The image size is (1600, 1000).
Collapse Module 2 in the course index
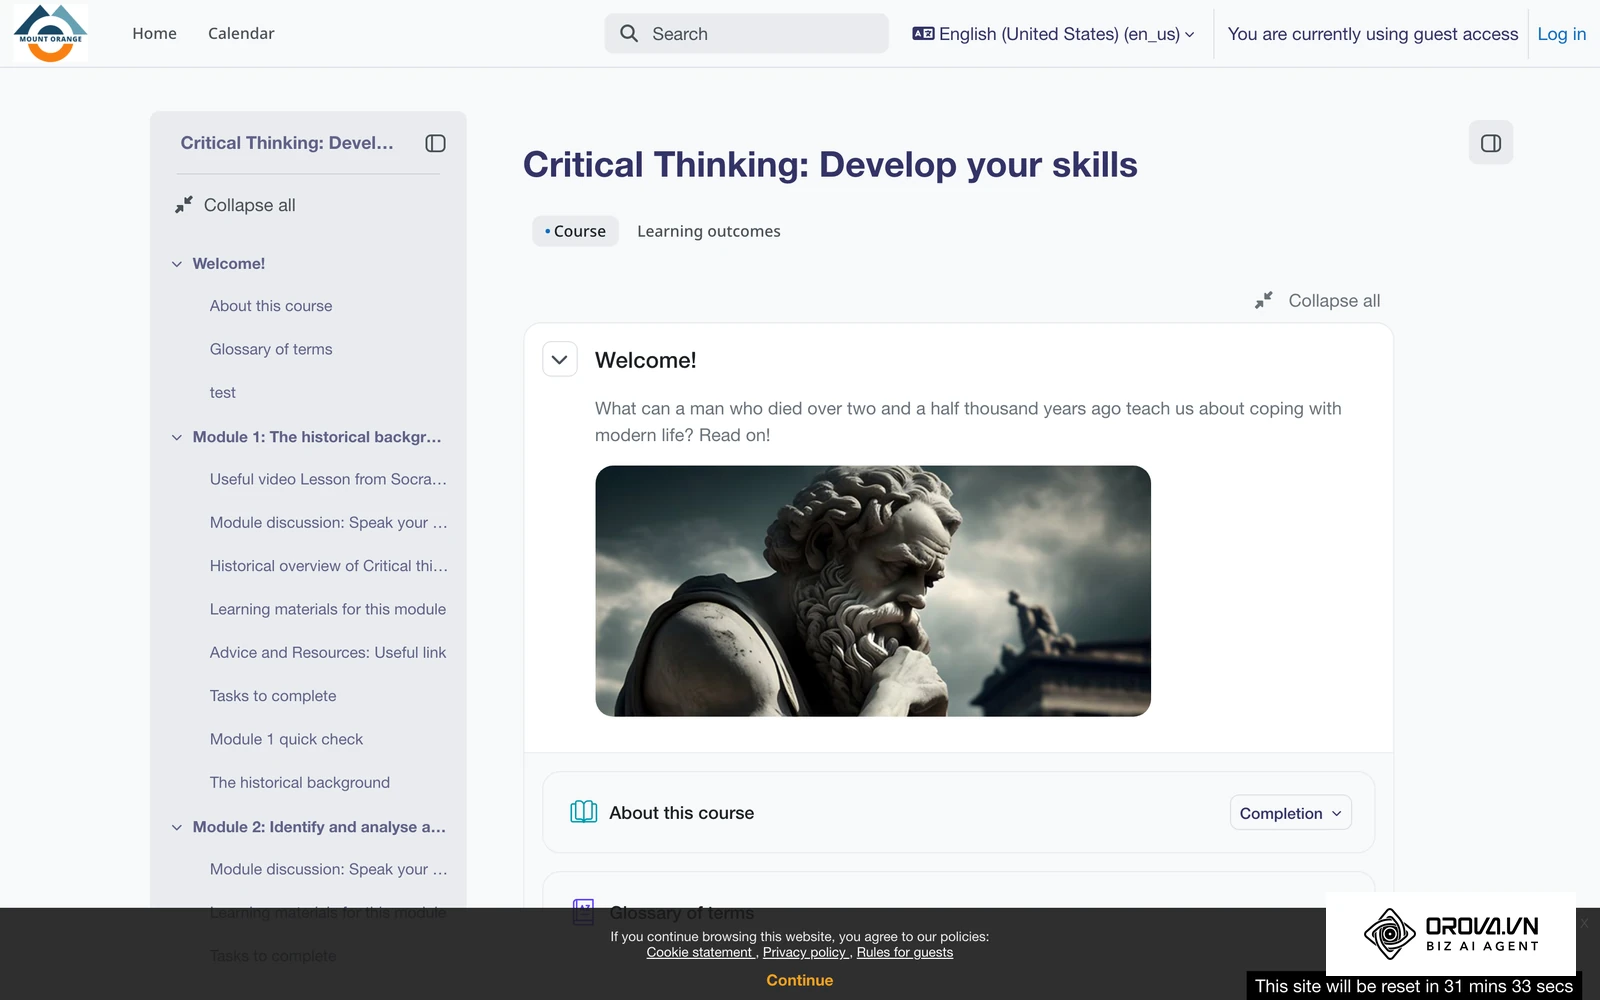tap(177, 827)
